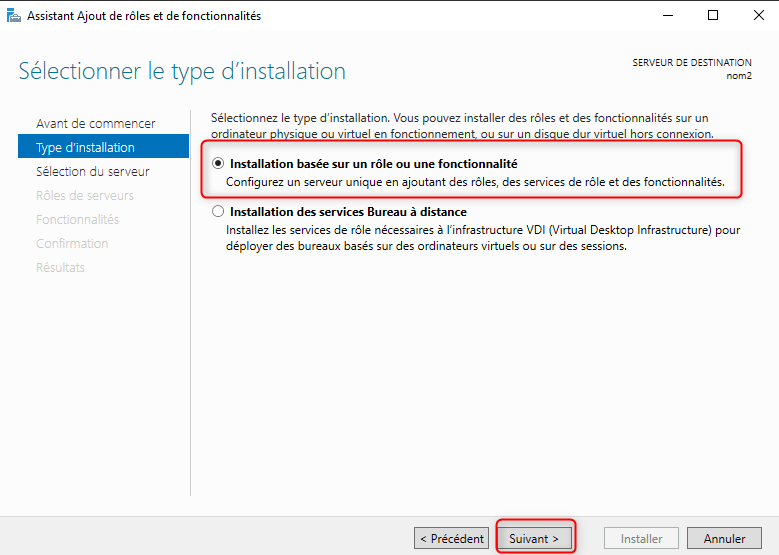Click the Résultats step
The width and height of the screenshot is (779, 555).
pyautogui.click(x=60, y=267)
